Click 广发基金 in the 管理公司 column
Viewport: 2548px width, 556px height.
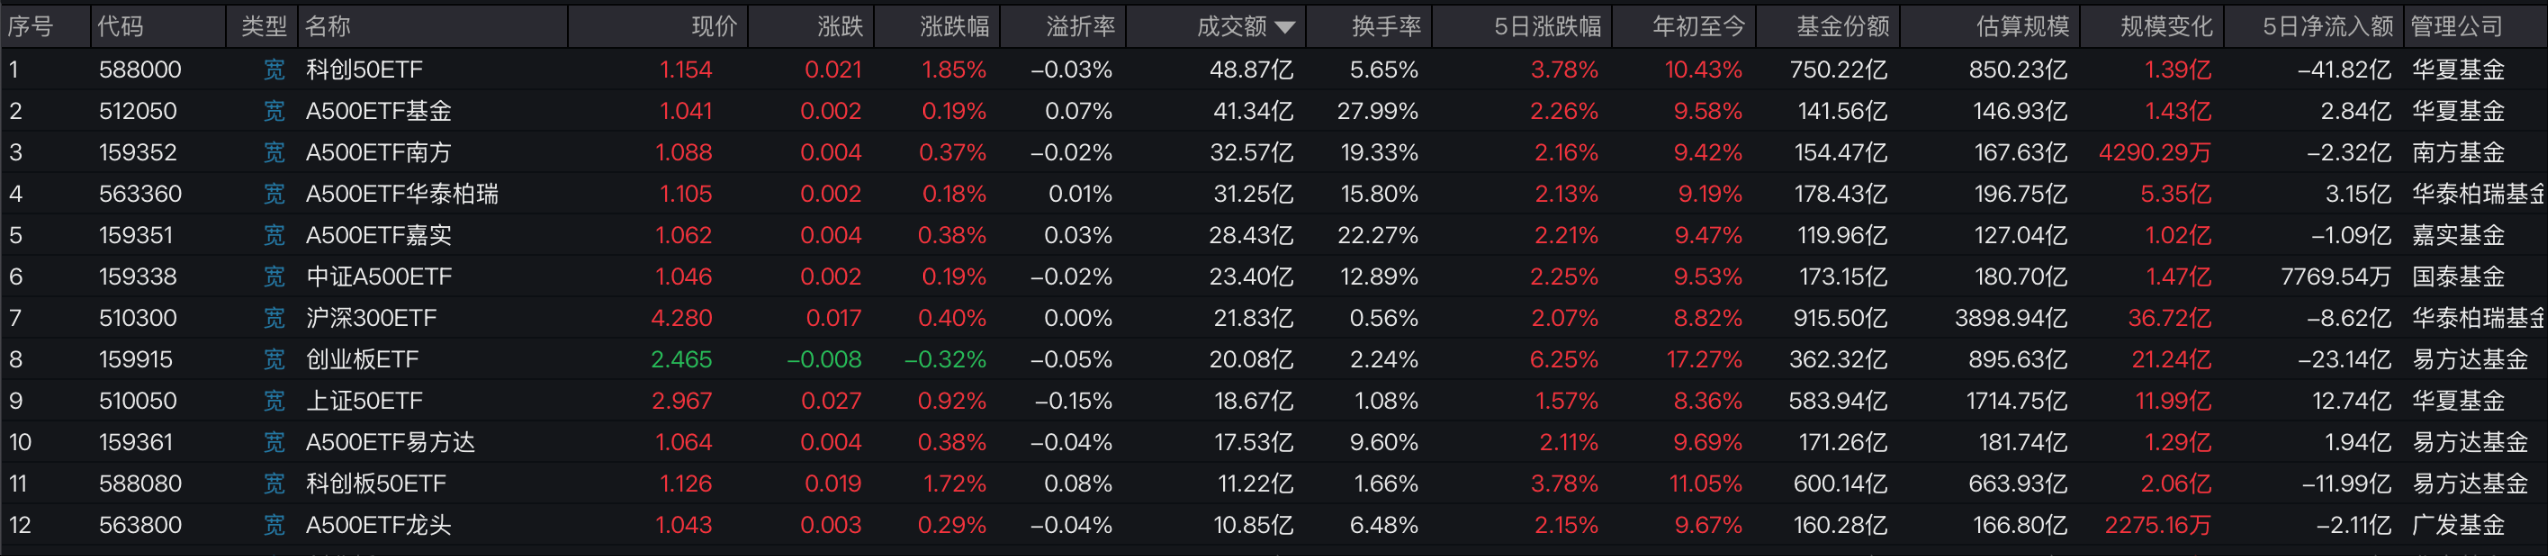pyautogui.click(x=2458, y=525)
